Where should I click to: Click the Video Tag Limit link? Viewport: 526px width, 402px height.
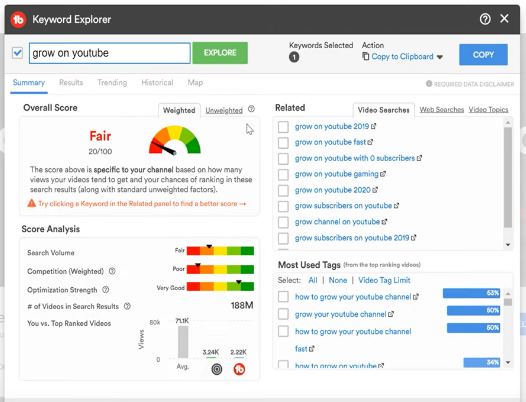pos(384,280)
